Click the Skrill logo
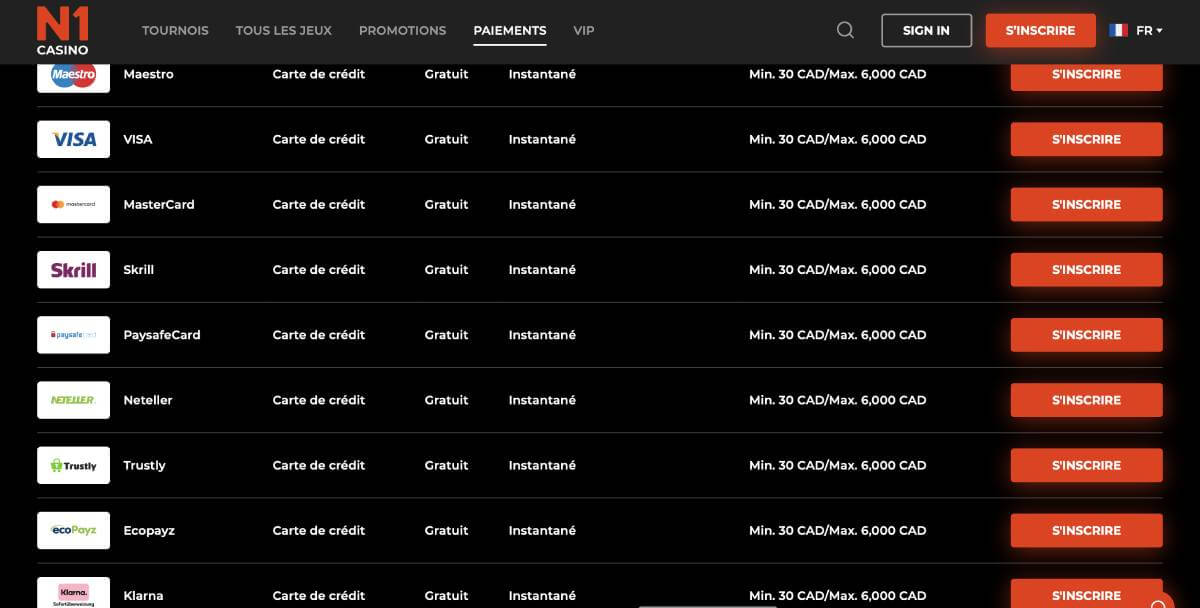The image size is (1200, 608). coord(73,269)
